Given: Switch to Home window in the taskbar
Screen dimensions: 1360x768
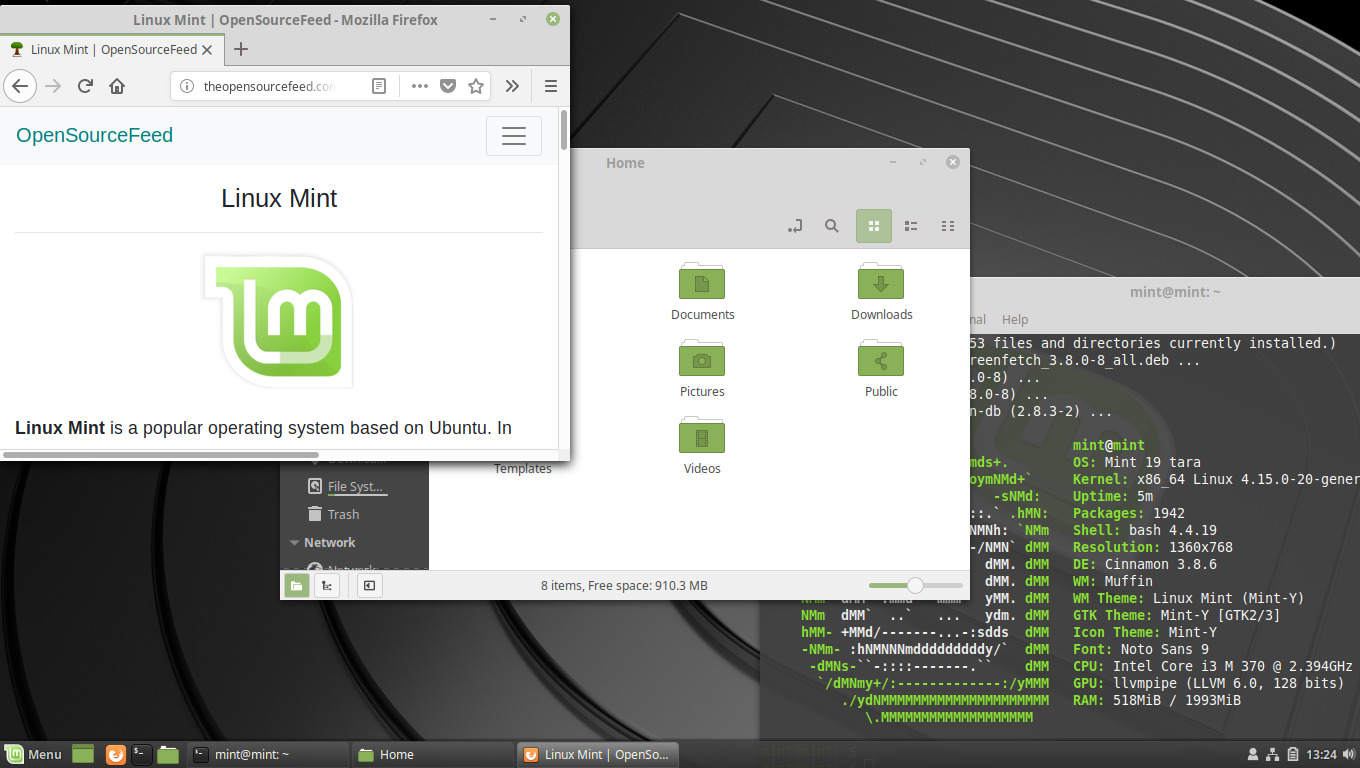Looking at the screenshot, I should (x=432, y=754).
